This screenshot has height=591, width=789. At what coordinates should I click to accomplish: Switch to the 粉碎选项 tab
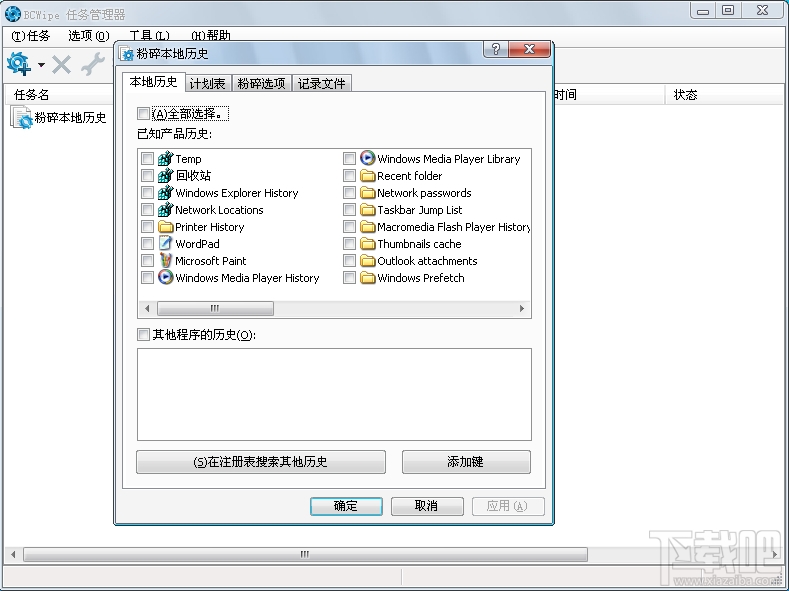pyautogui.click(x=261, y=83)
